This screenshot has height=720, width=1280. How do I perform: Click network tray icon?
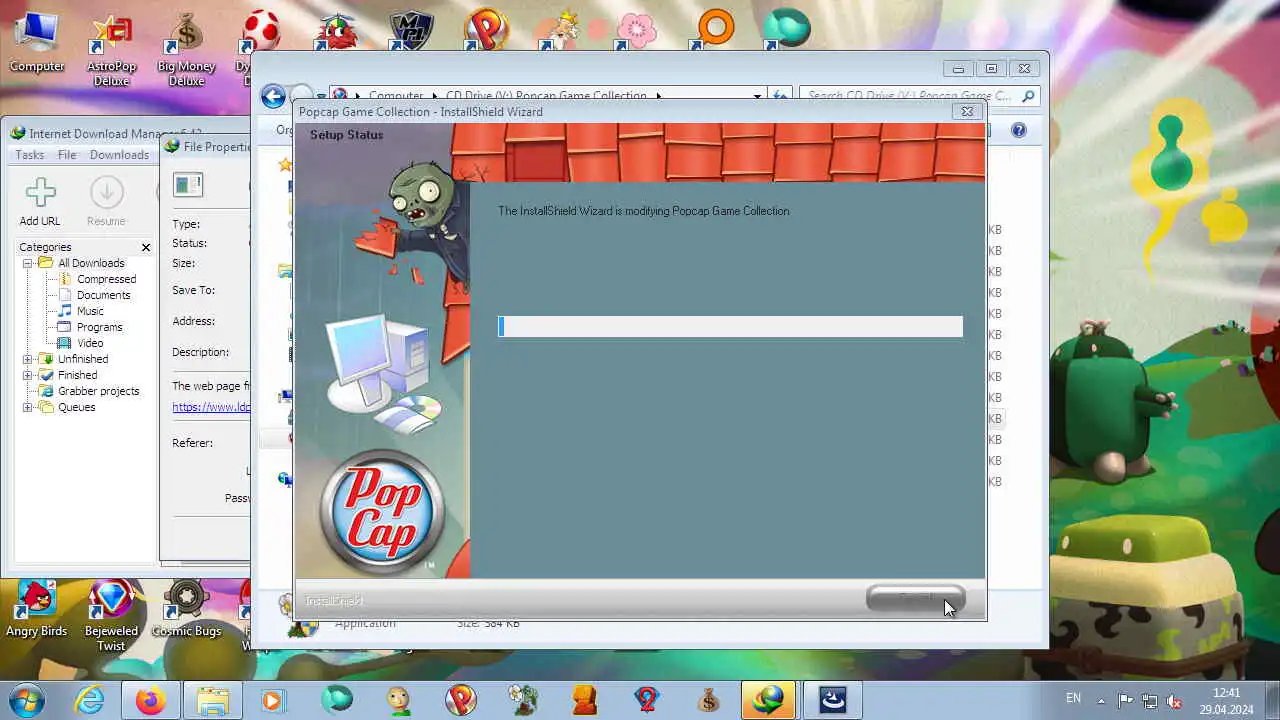(1150, 700)
